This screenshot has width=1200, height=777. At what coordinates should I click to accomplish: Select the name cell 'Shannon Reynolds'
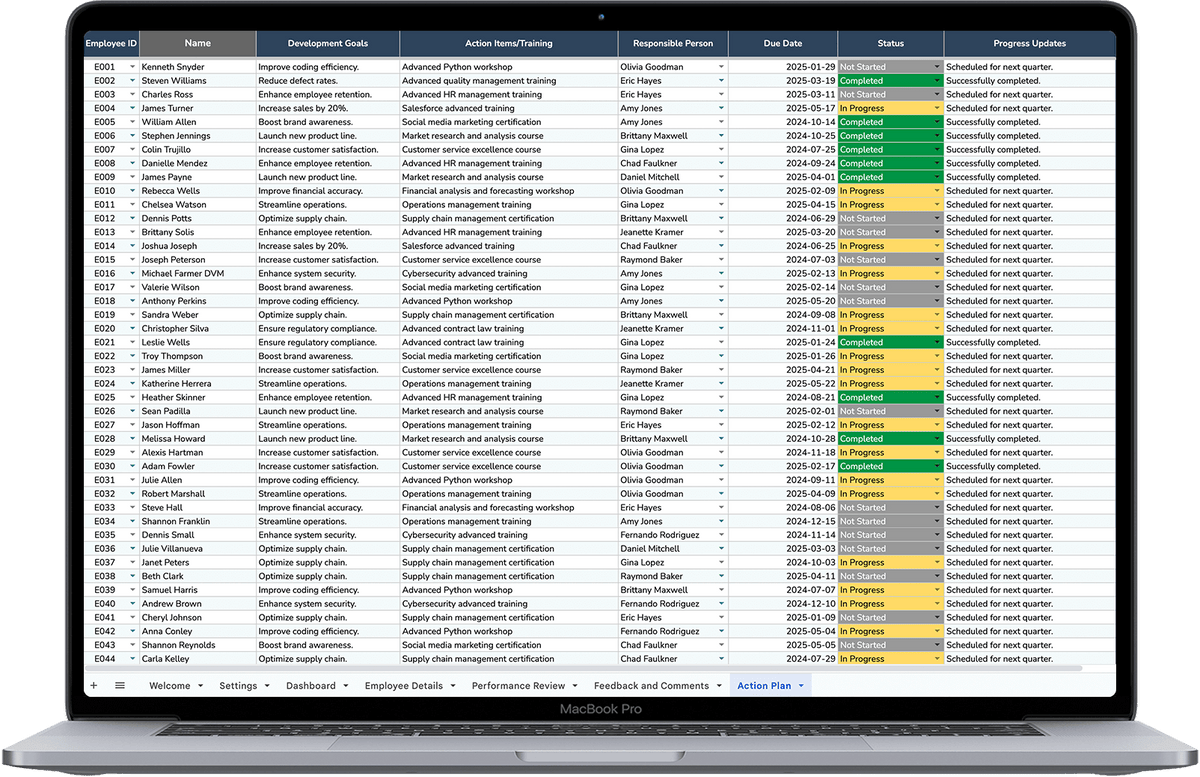[x=198, y=645]
